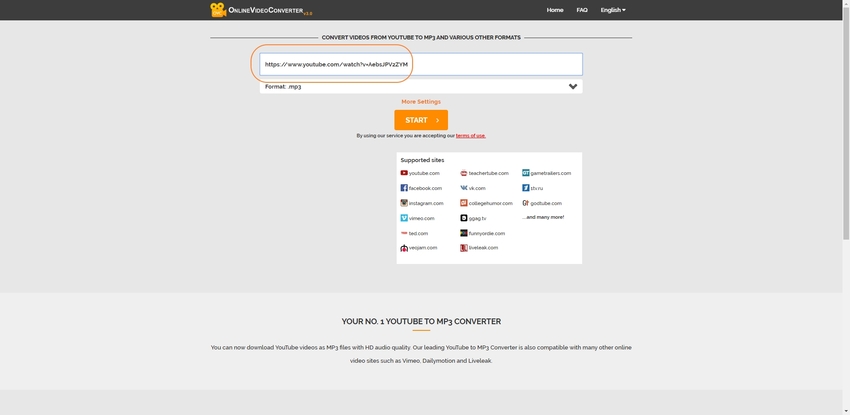
Task: Click the Vimeo icon in Supported sites
Action: (404, 218)
